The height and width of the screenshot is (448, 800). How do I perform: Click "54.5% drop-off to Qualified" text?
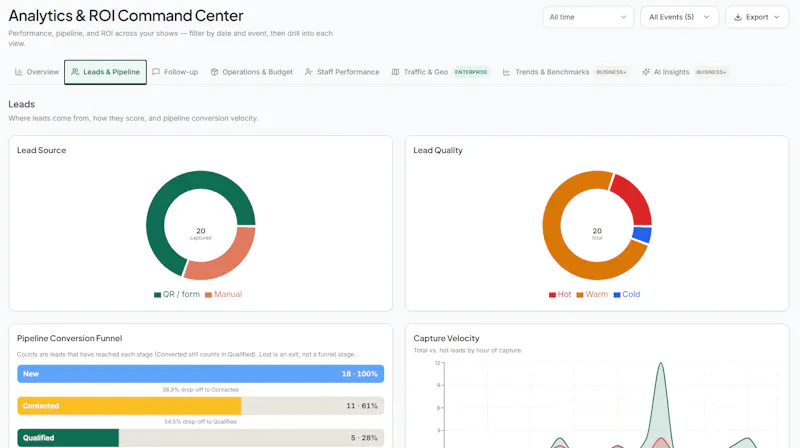tap(201, 422)
